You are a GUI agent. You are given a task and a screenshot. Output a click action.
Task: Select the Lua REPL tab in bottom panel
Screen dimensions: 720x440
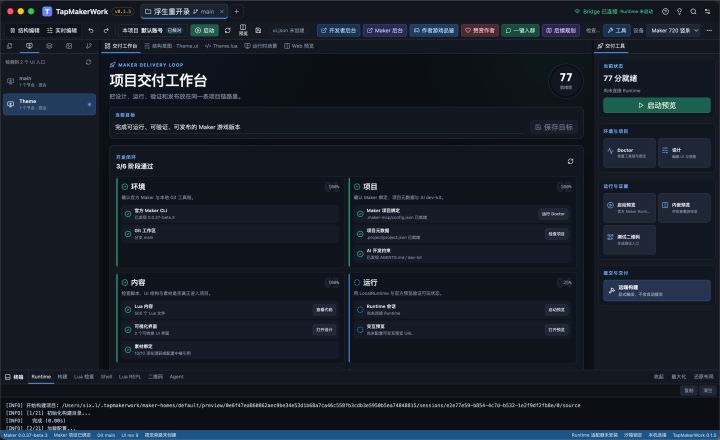tap(129, 377)
